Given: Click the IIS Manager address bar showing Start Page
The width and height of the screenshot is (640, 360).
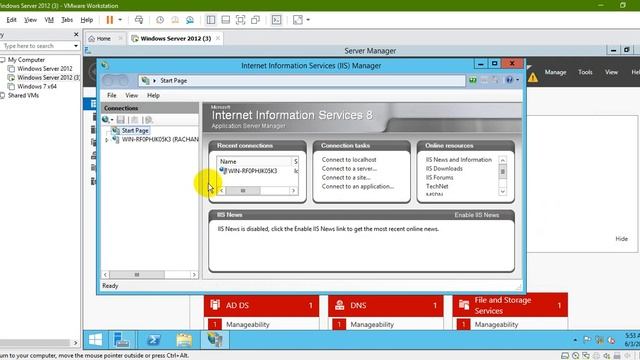Looking at the screenshot, I should pyautogui.click(x=302, y=81).
